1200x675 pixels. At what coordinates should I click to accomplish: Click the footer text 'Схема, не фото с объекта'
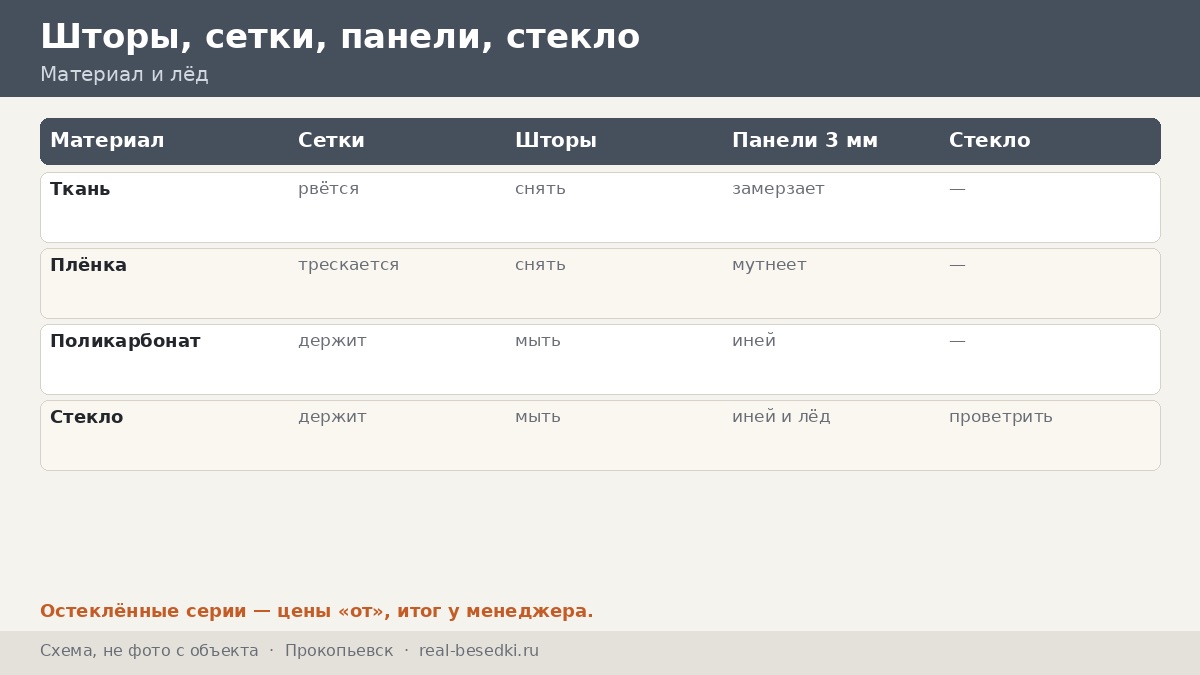(x=149, y=651)
